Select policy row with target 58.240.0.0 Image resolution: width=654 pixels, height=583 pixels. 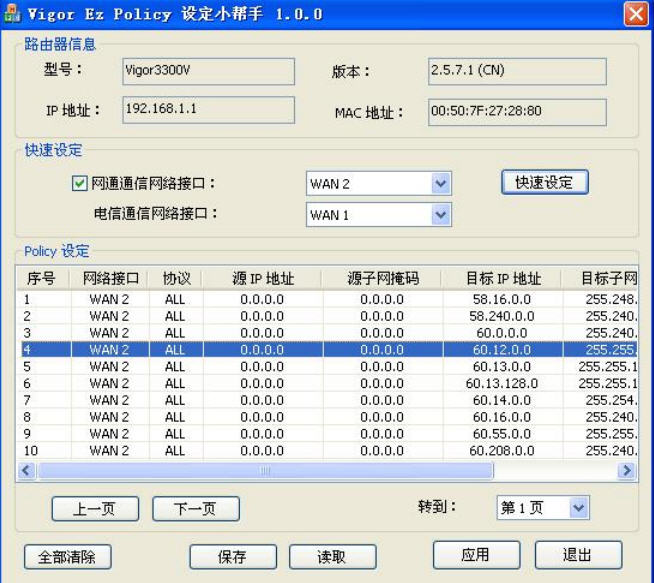tap(329, 316)
